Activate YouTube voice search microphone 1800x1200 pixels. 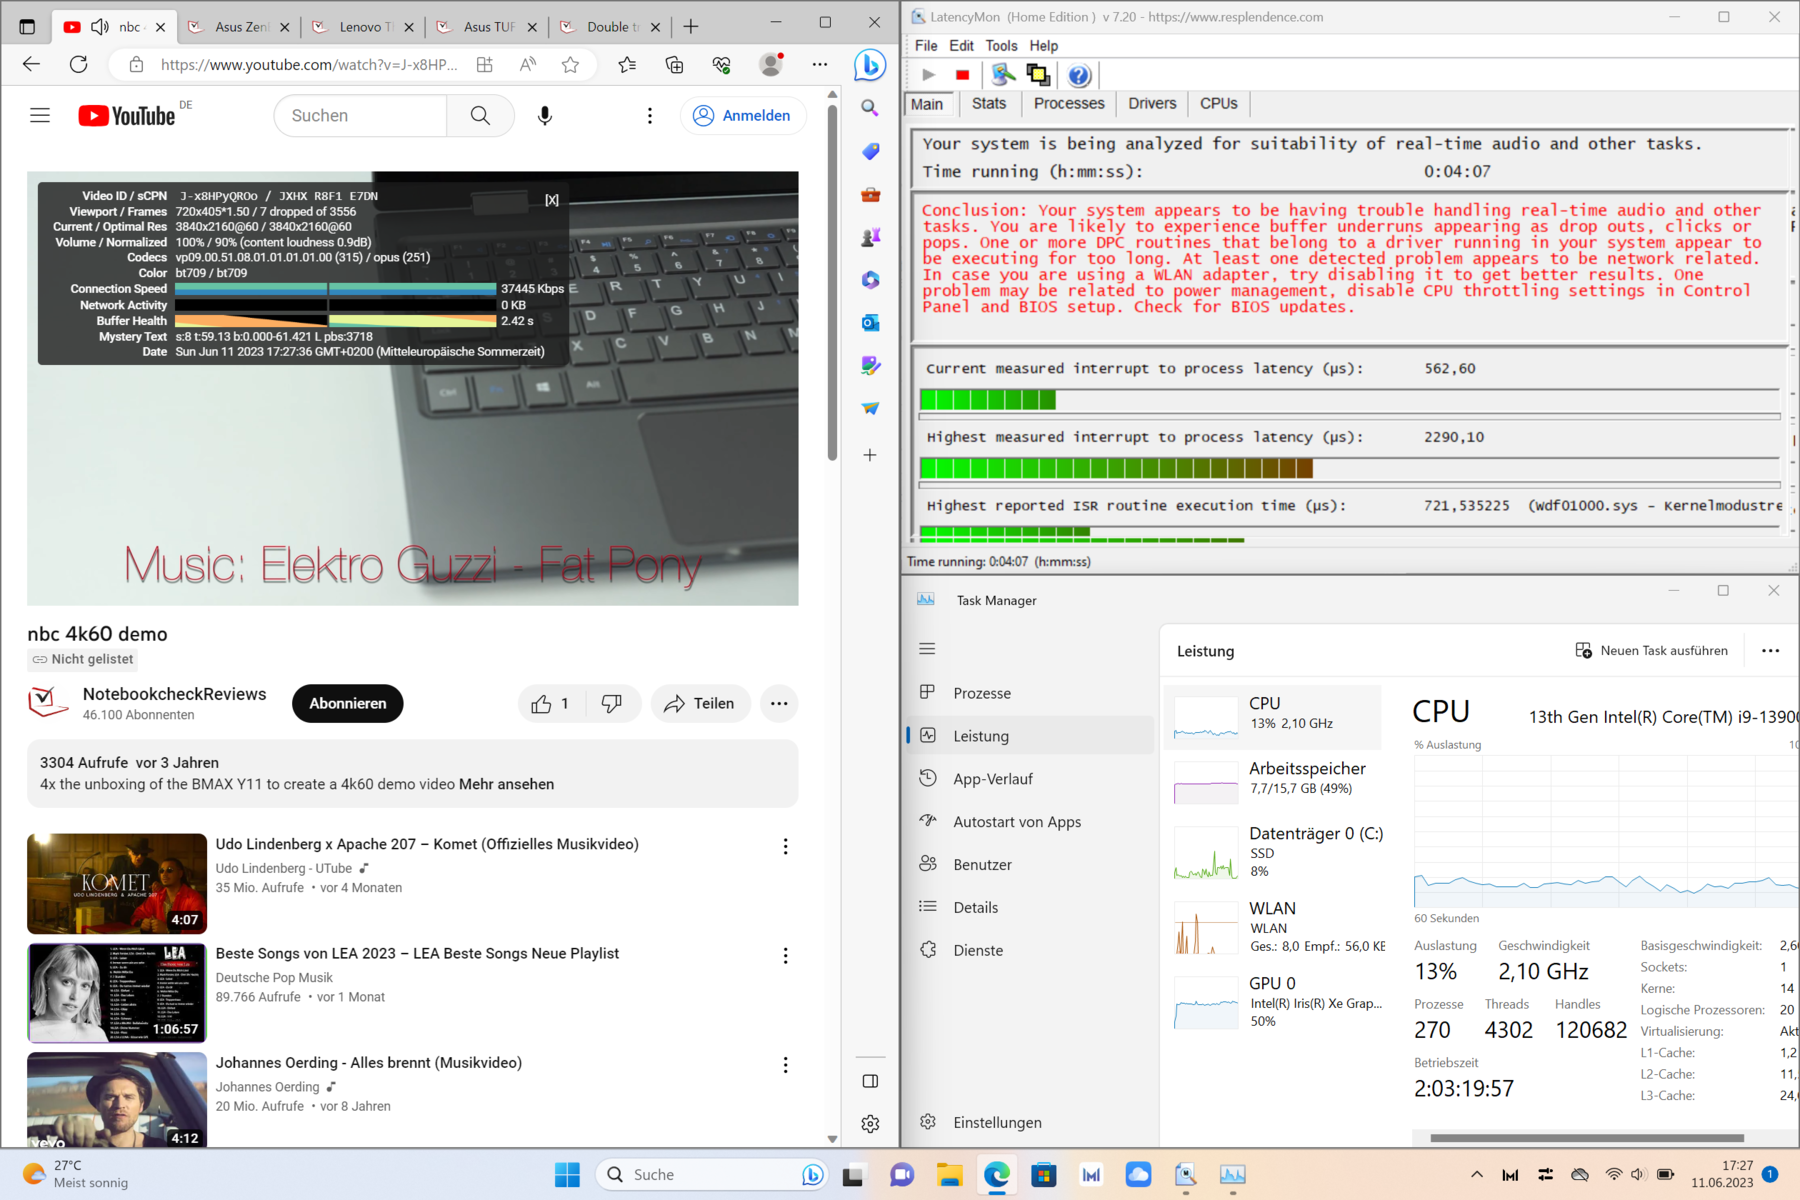(545, 116)
